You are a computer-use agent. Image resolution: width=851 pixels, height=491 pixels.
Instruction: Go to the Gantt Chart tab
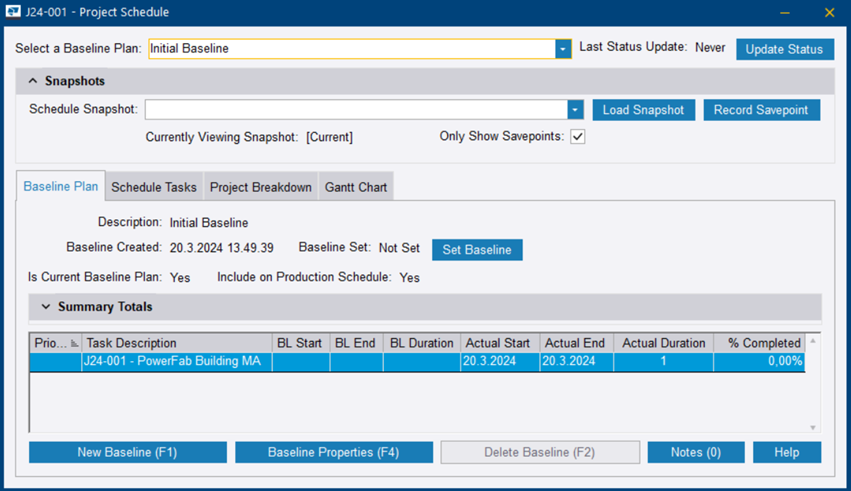(356, 187)
